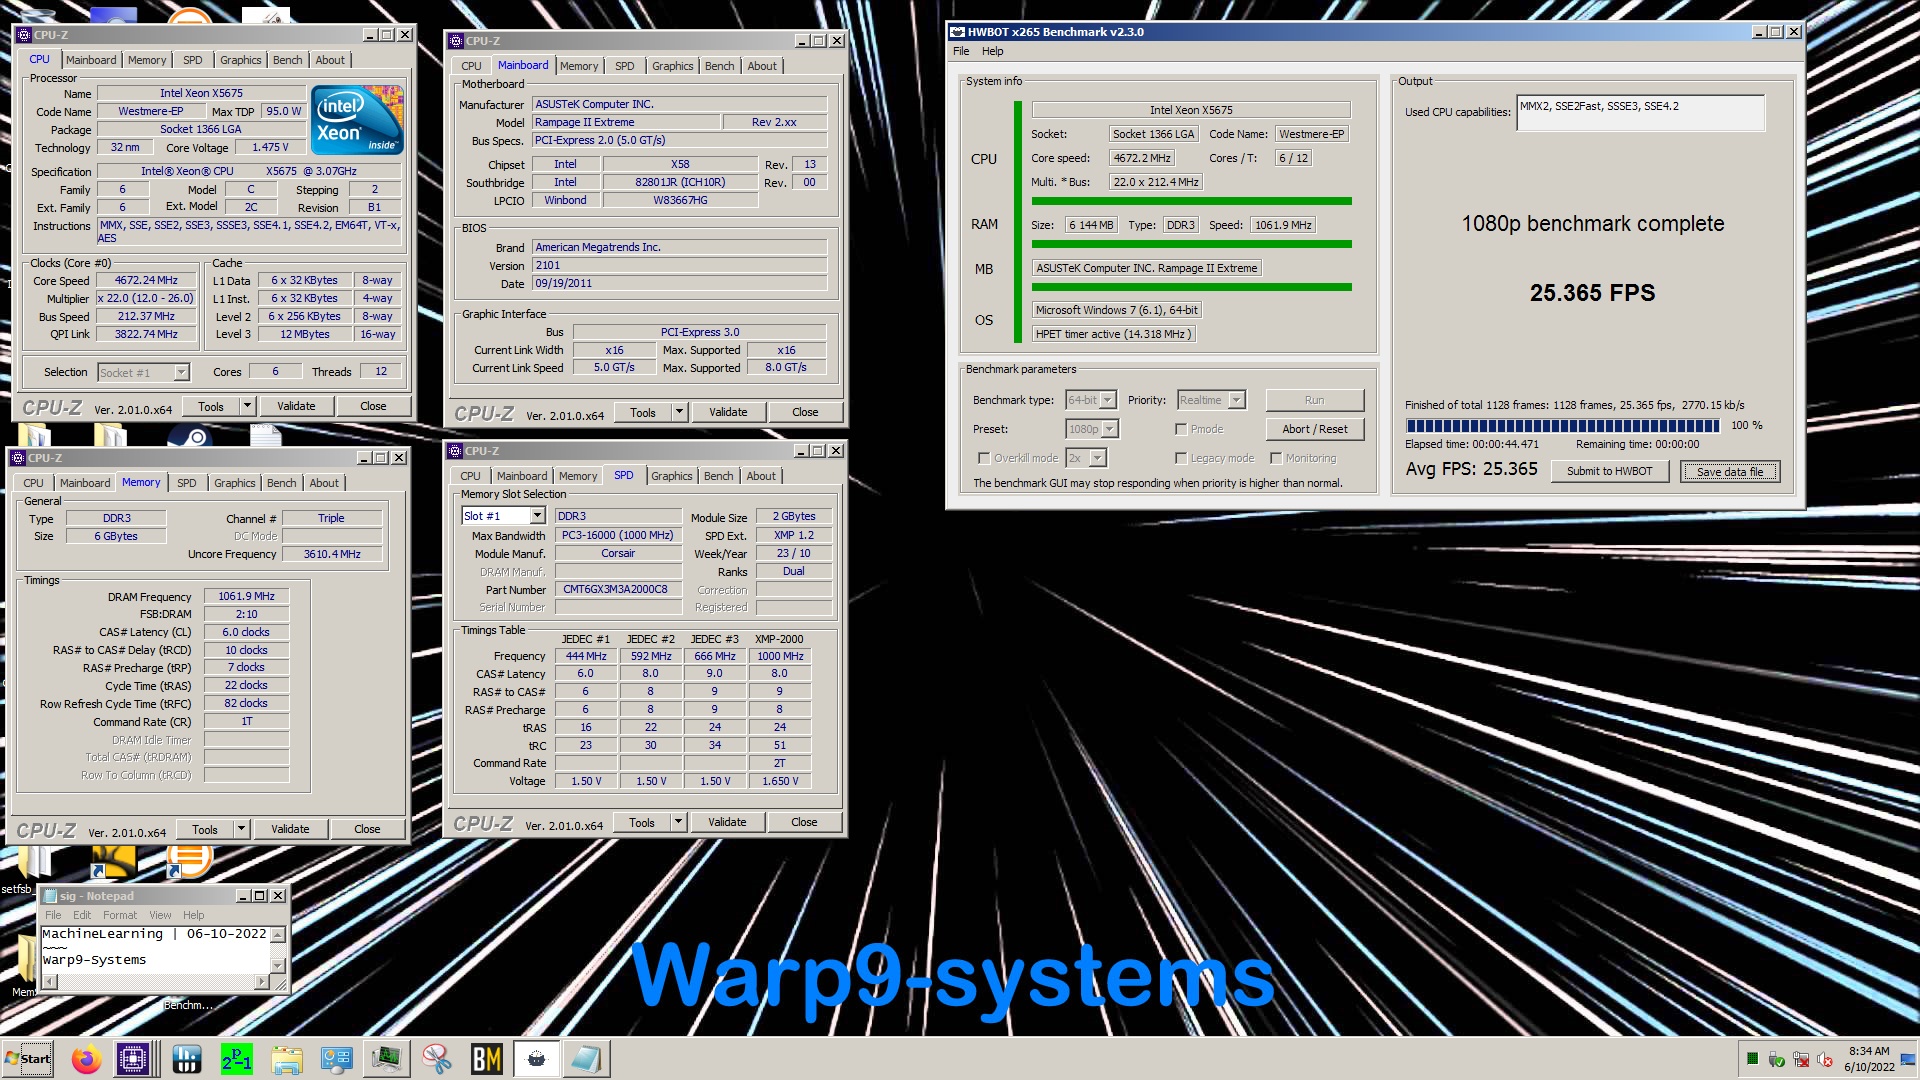Open the orange Benchmark desktop shortcut
Image resolution: width=1920 pixels, height=1080 pixels.
coord(189,862)
